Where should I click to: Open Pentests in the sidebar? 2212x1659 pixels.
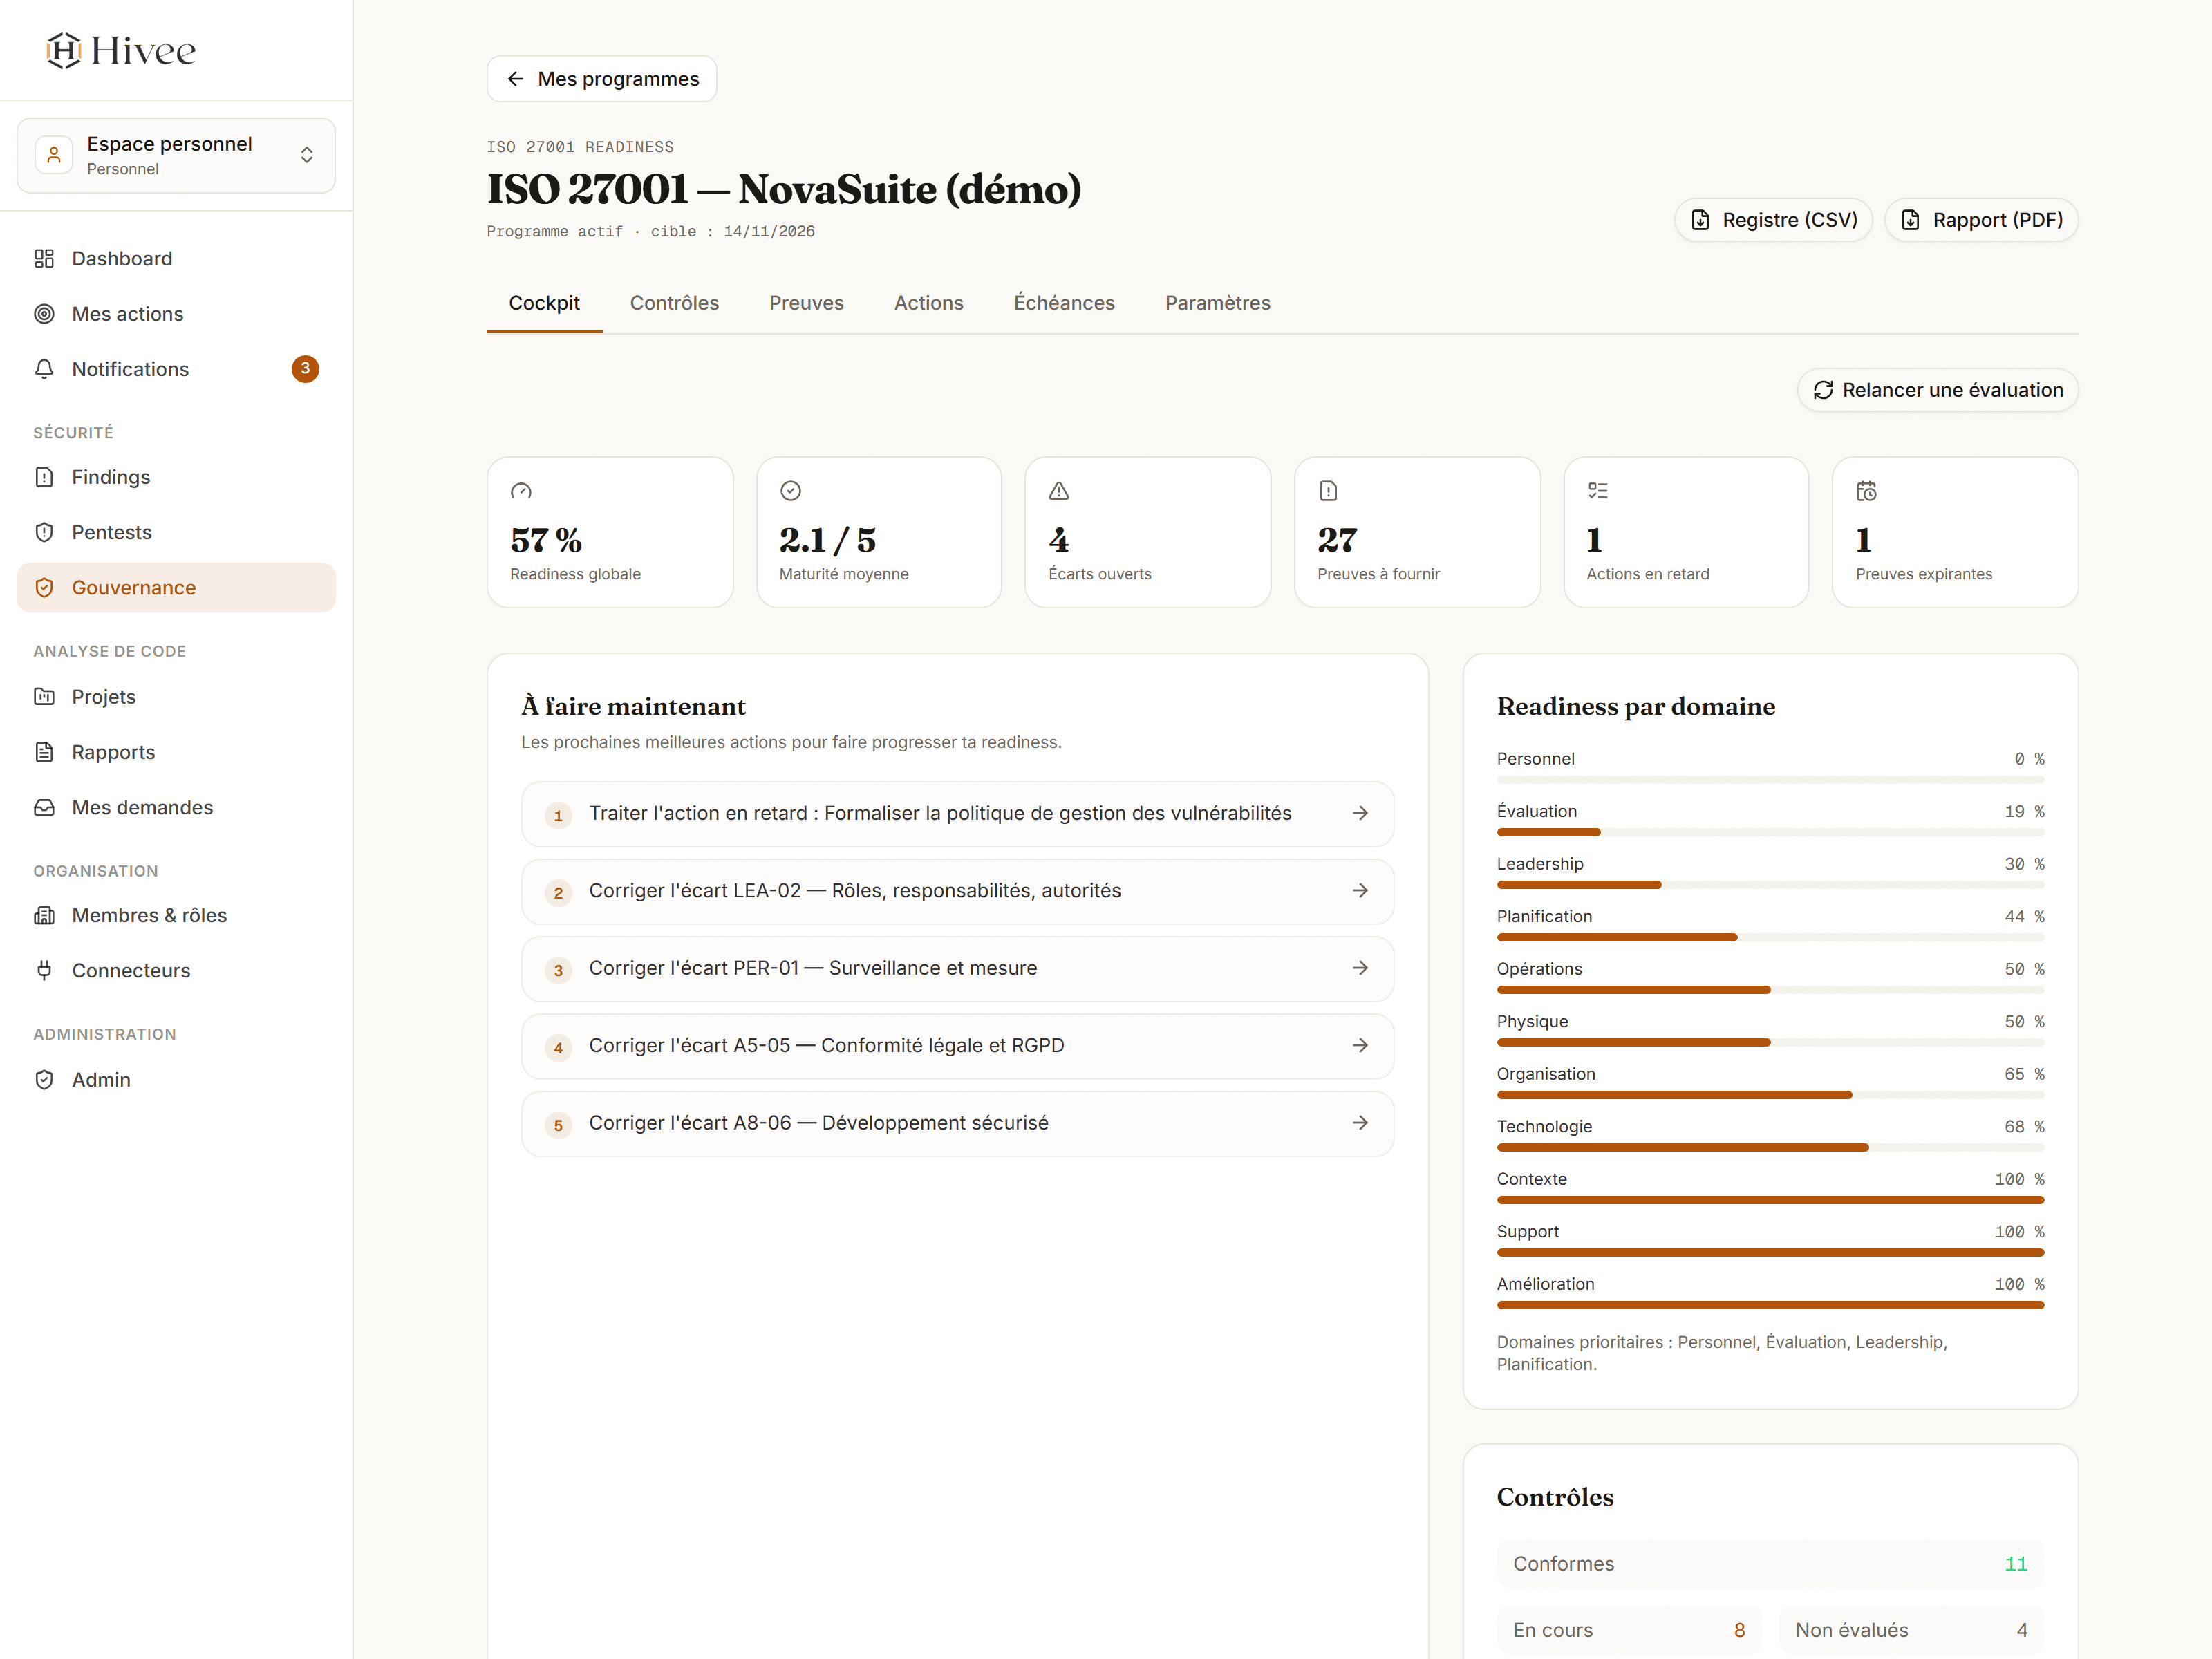[x=176, y=532]
